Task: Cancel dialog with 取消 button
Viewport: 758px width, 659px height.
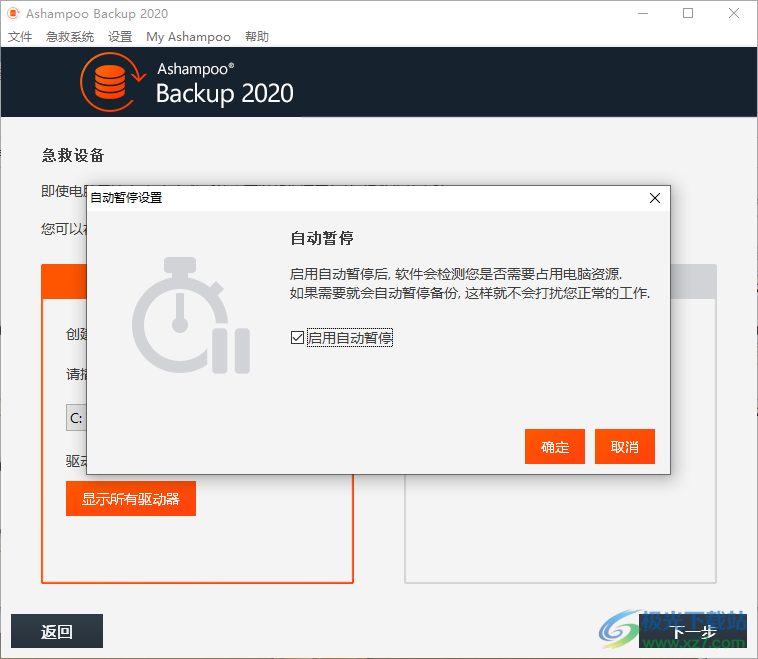Action: click(x=625, y=446)
